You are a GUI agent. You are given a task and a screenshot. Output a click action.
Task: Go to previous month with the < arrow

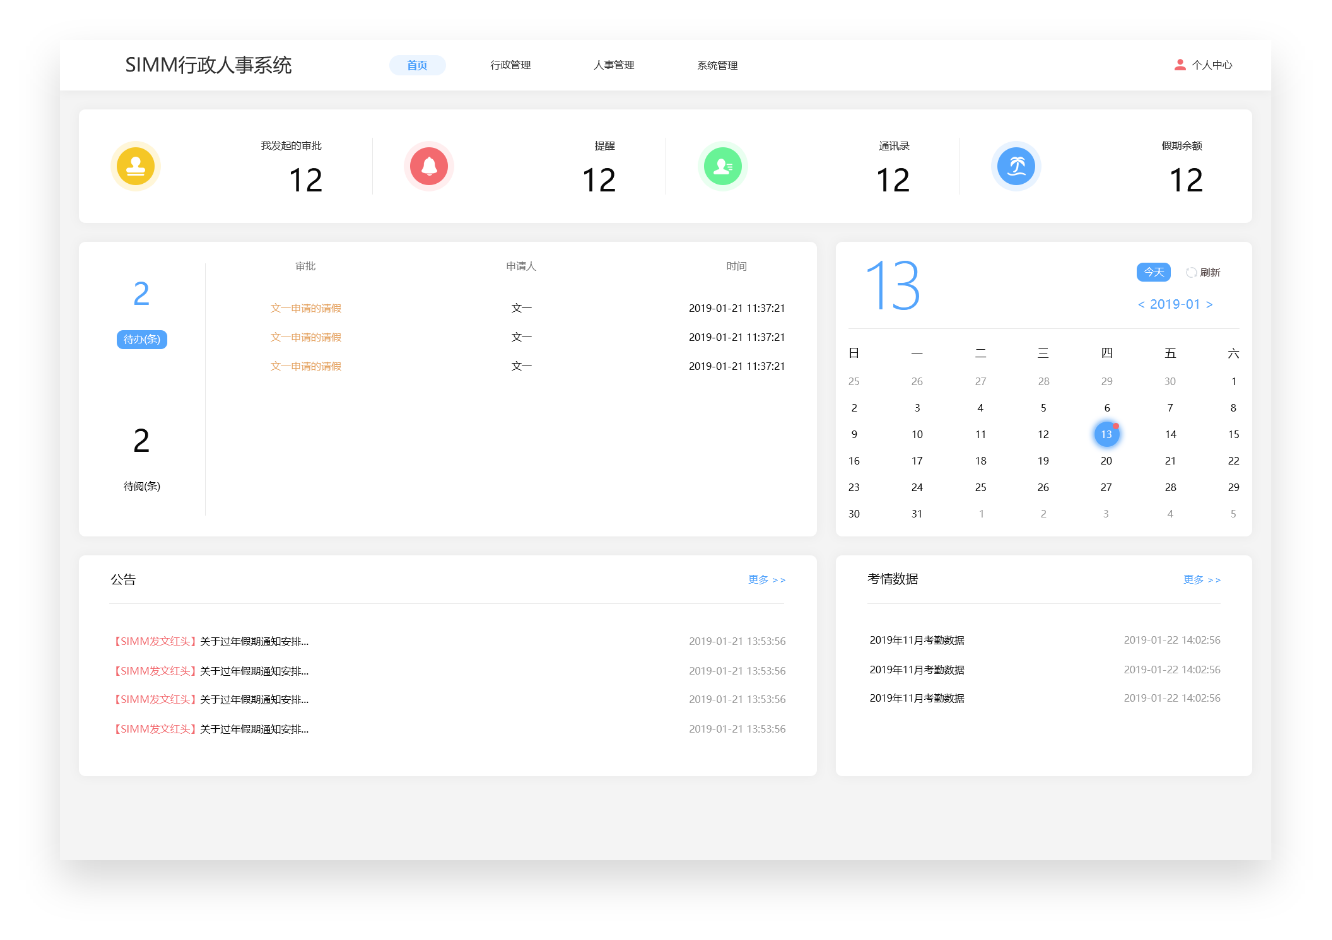[1141, 304]
